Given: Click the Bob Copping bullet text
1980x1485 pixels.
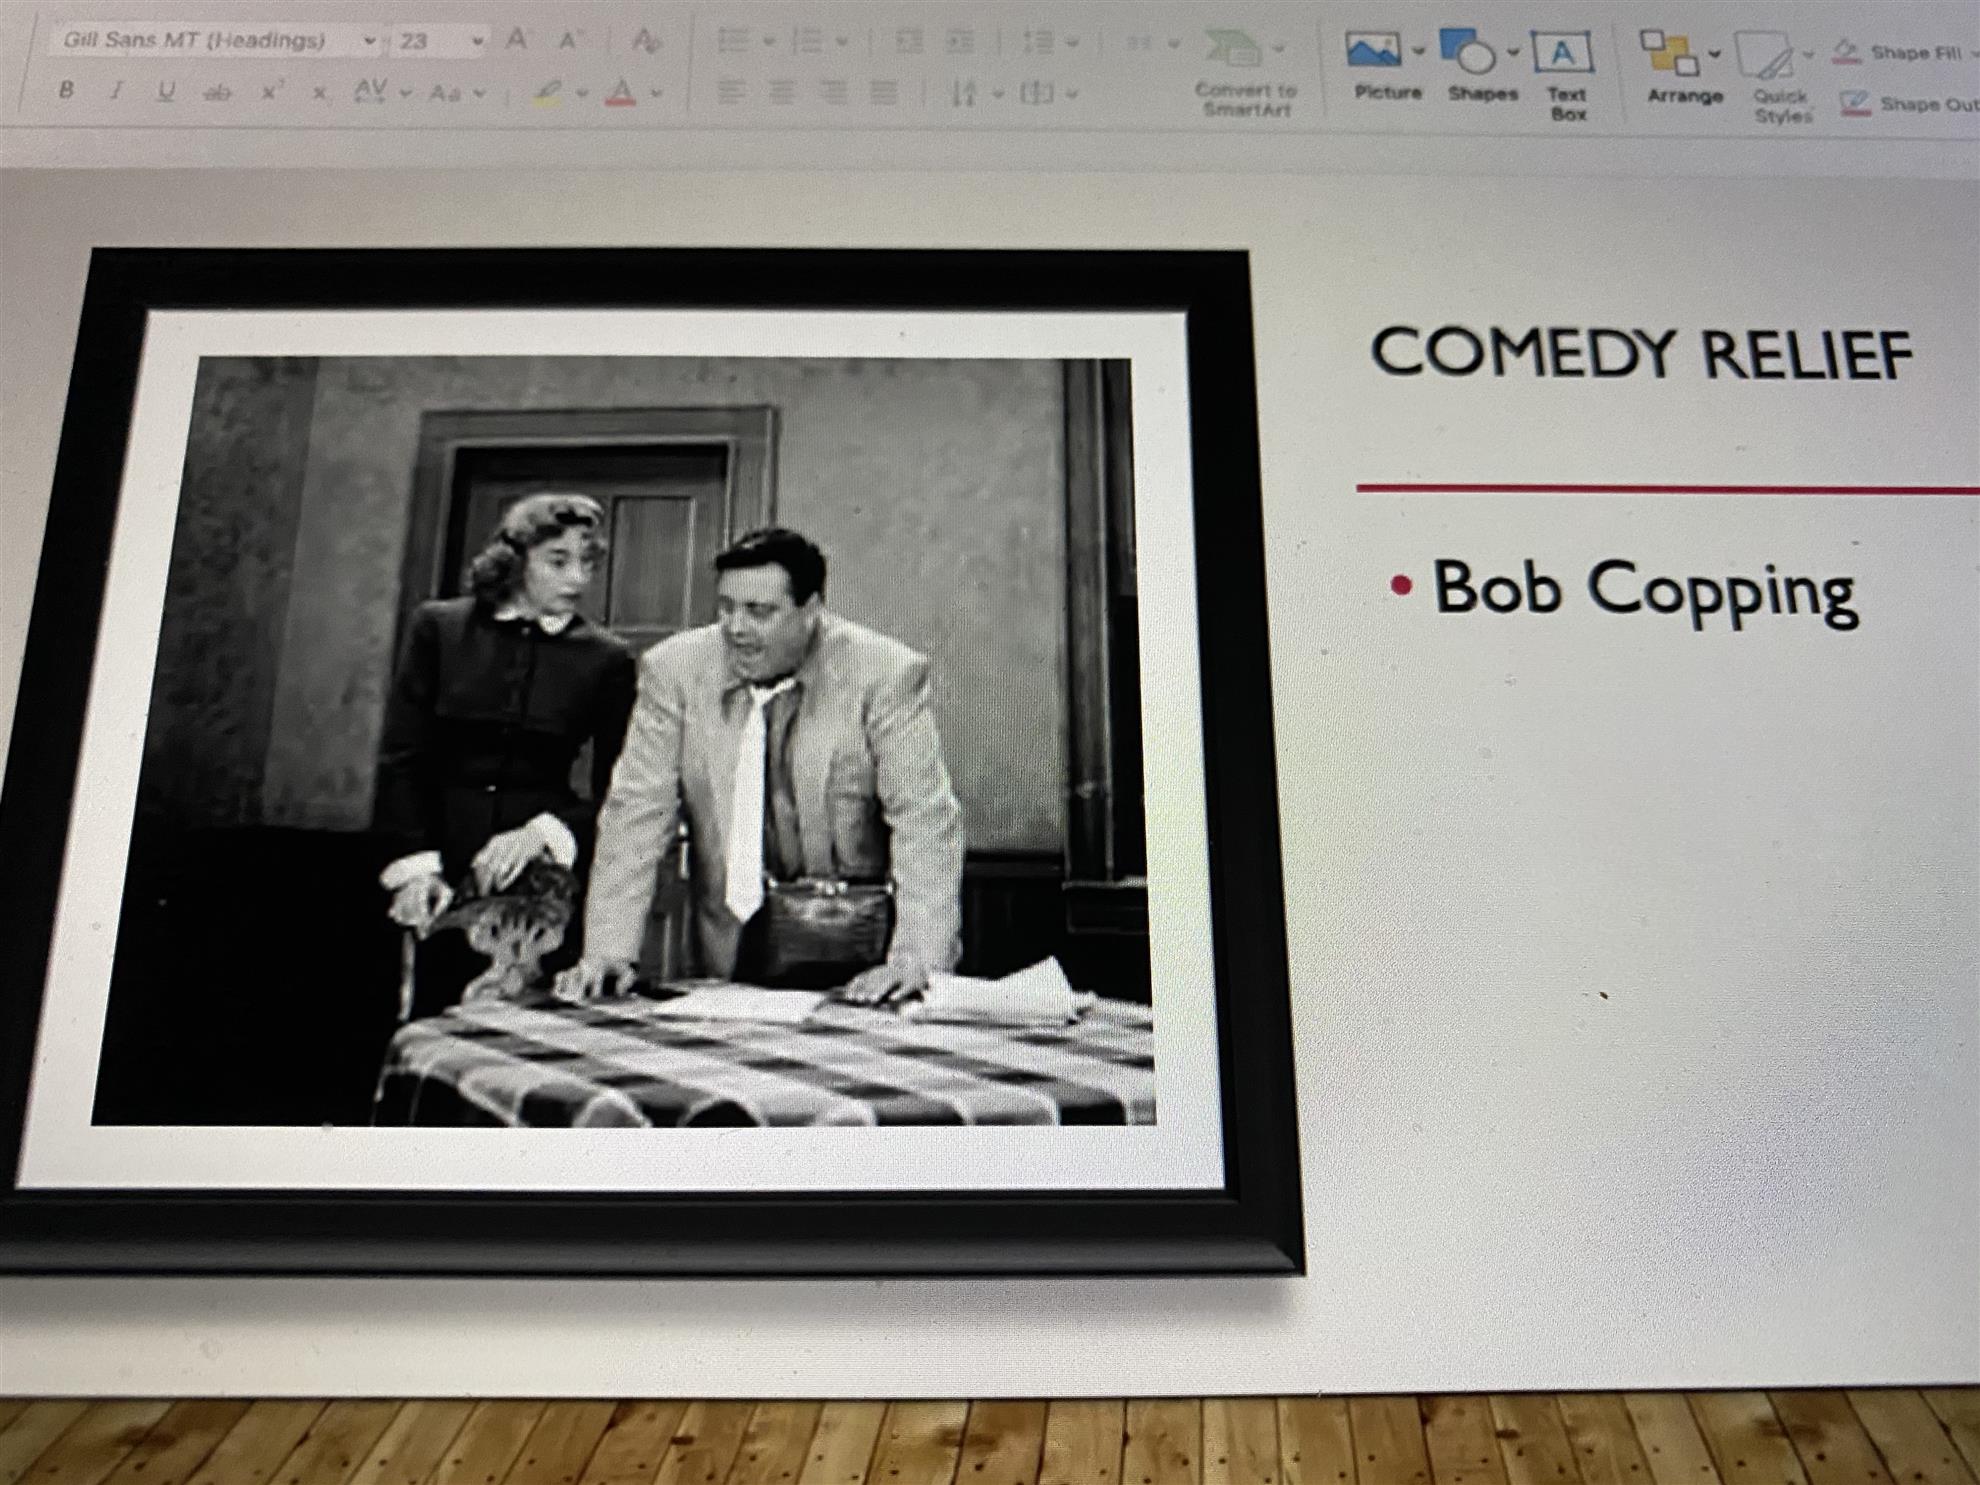Looking at the screenshot, I should click(1646, 589).
